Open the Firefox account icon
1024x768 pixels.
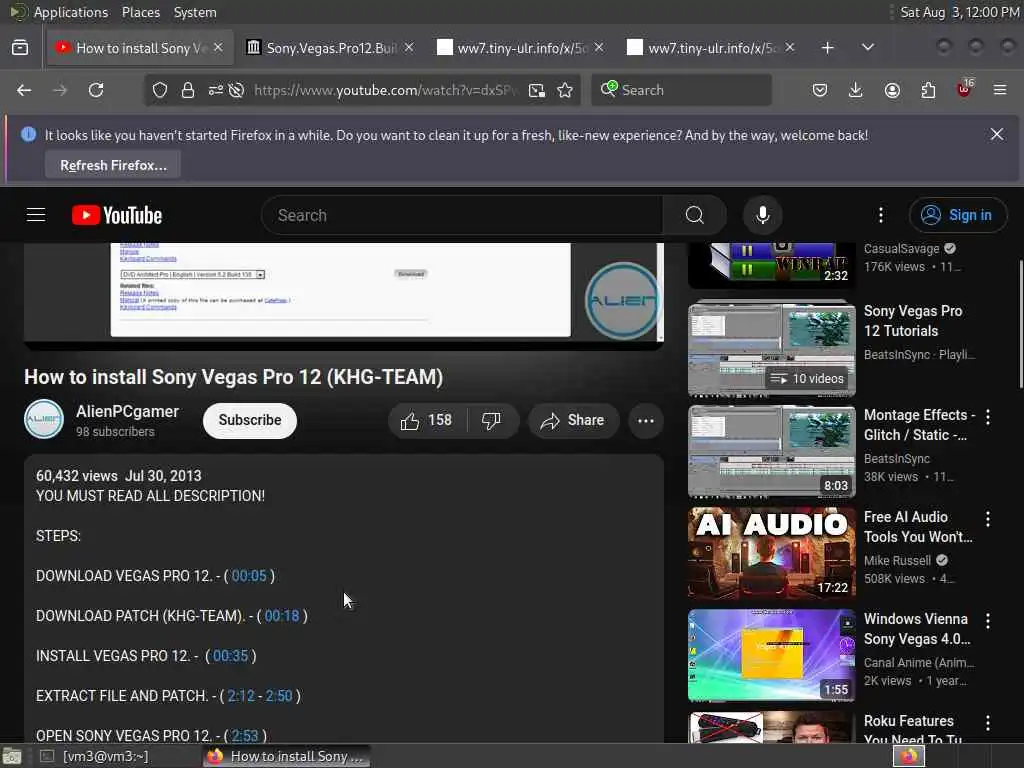click(892, 90)
